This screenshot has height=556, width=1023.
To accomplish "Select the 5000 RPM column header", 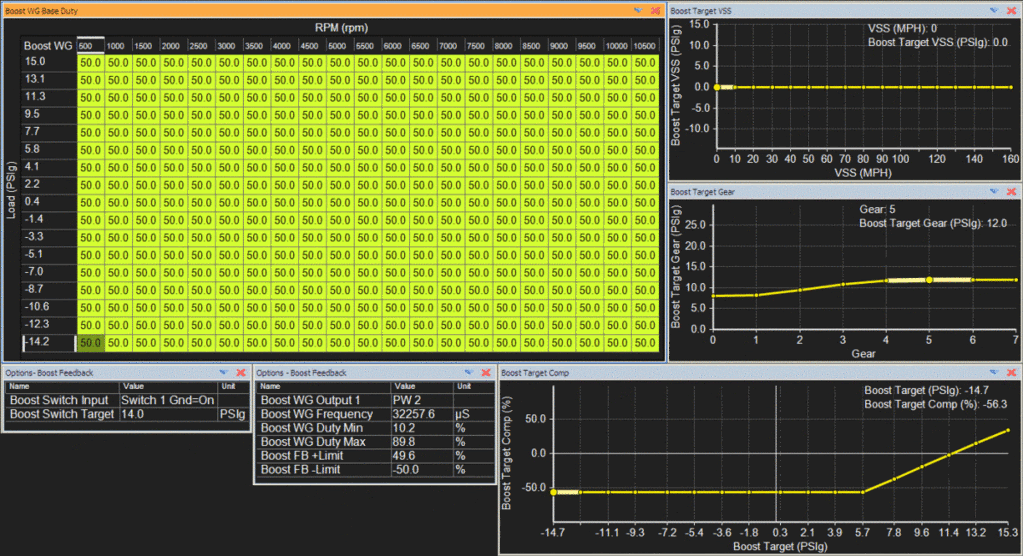I will click(x=340, y=46).
